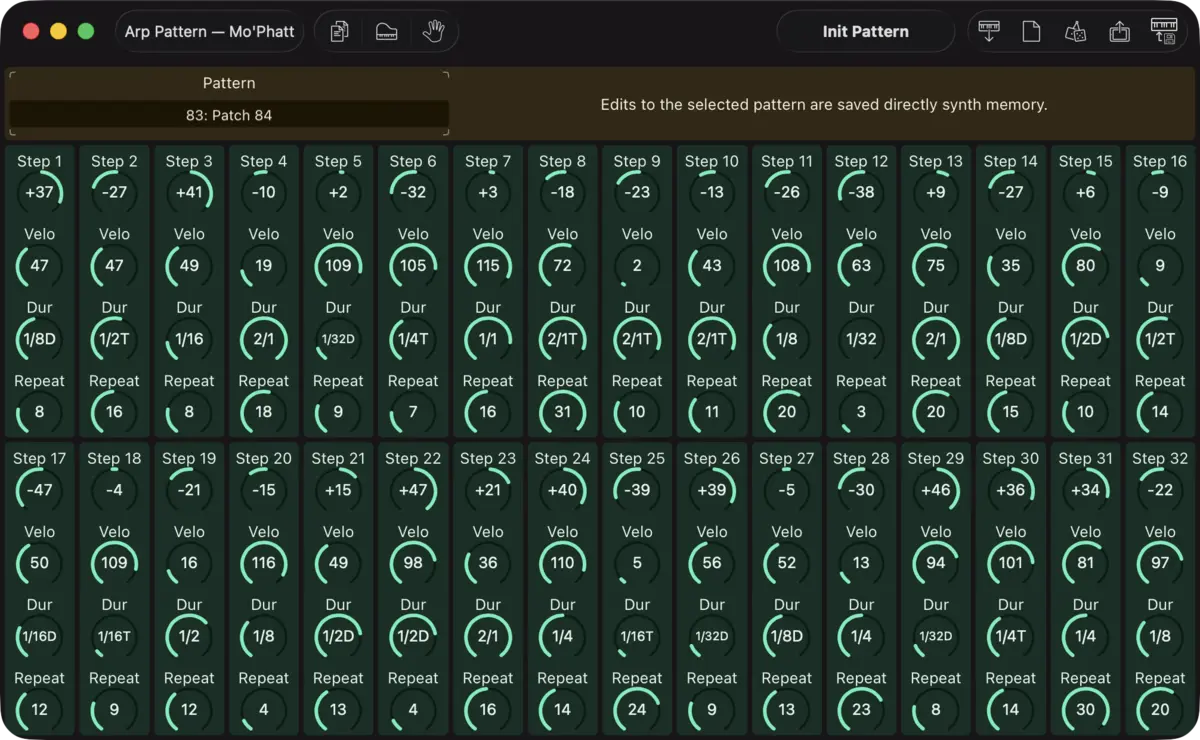Click the Step 21 label
The width and height of the screenshot is (1200, 740).
[338, 459]
